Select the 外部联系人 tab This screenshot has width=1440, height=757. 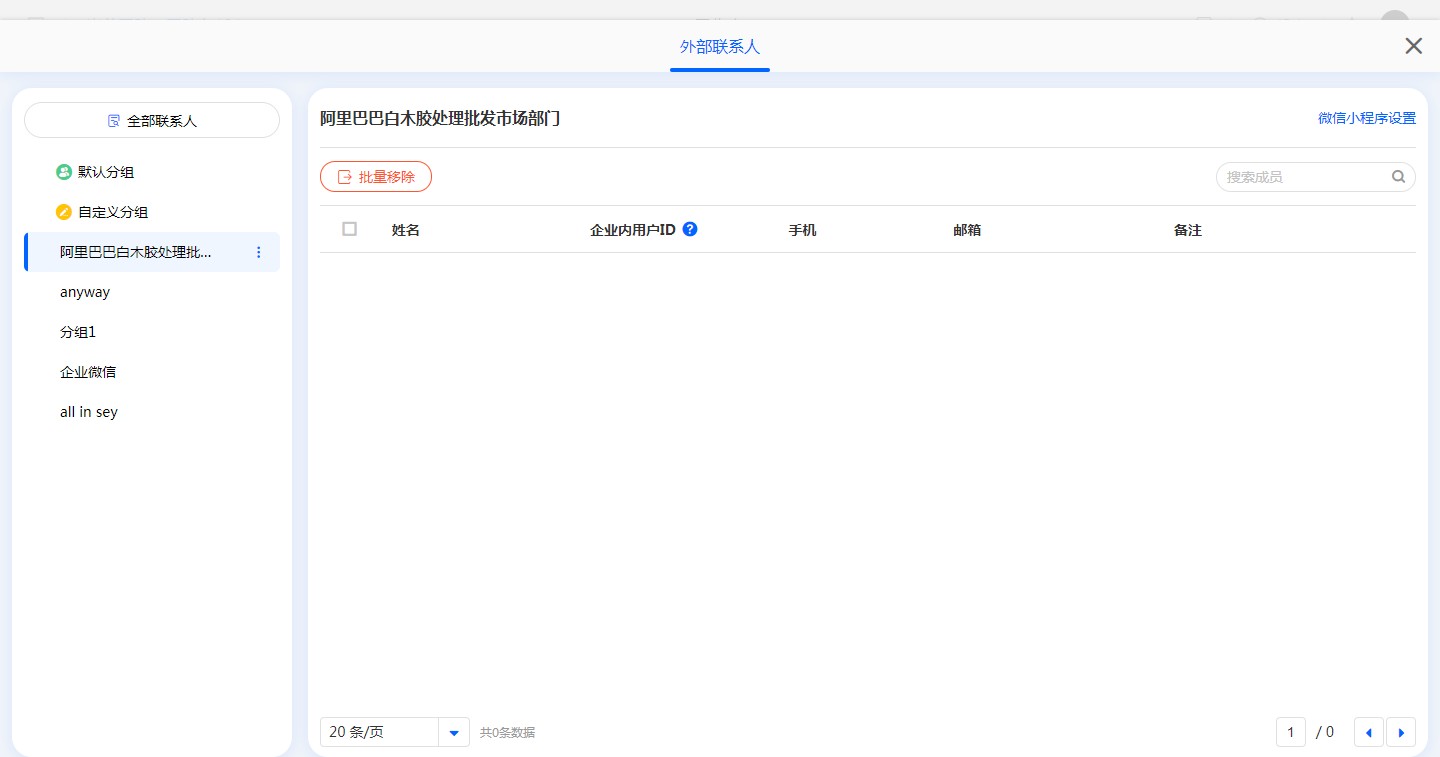pyautogui.click(x=719, y=47)
